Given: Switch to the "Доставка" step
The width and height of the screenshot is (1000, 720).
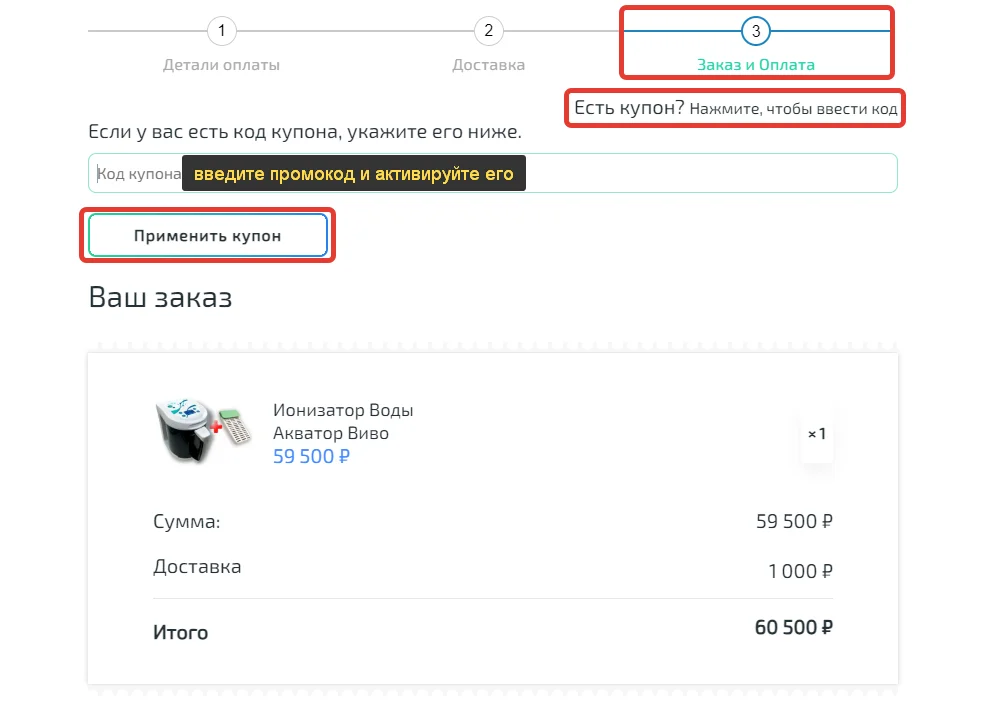Looking at the screenshot, I should pyautogui.click(x=488, y=64).
